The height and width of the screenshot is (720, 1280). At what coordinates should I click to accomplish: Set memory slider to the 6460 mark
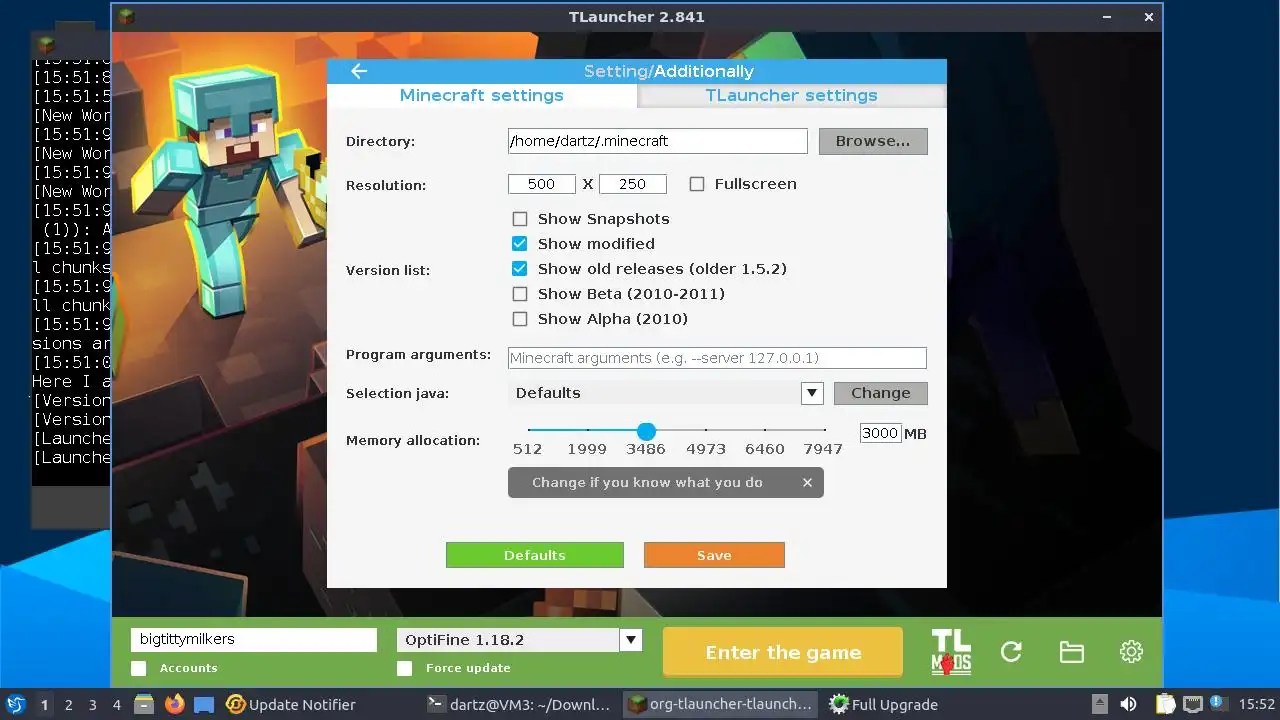point(765,431)
